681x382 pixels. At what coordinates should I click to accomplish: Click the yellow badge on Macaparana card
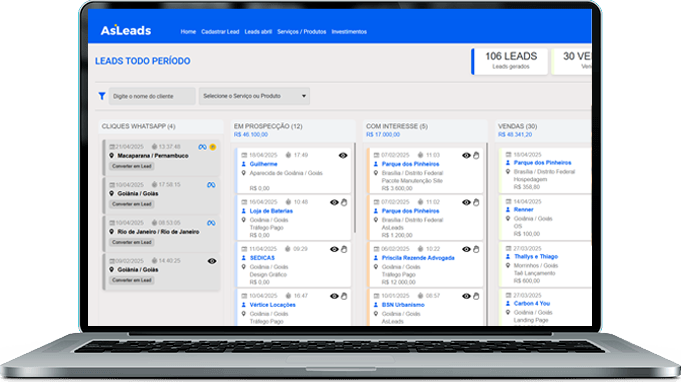coord(213,147)
